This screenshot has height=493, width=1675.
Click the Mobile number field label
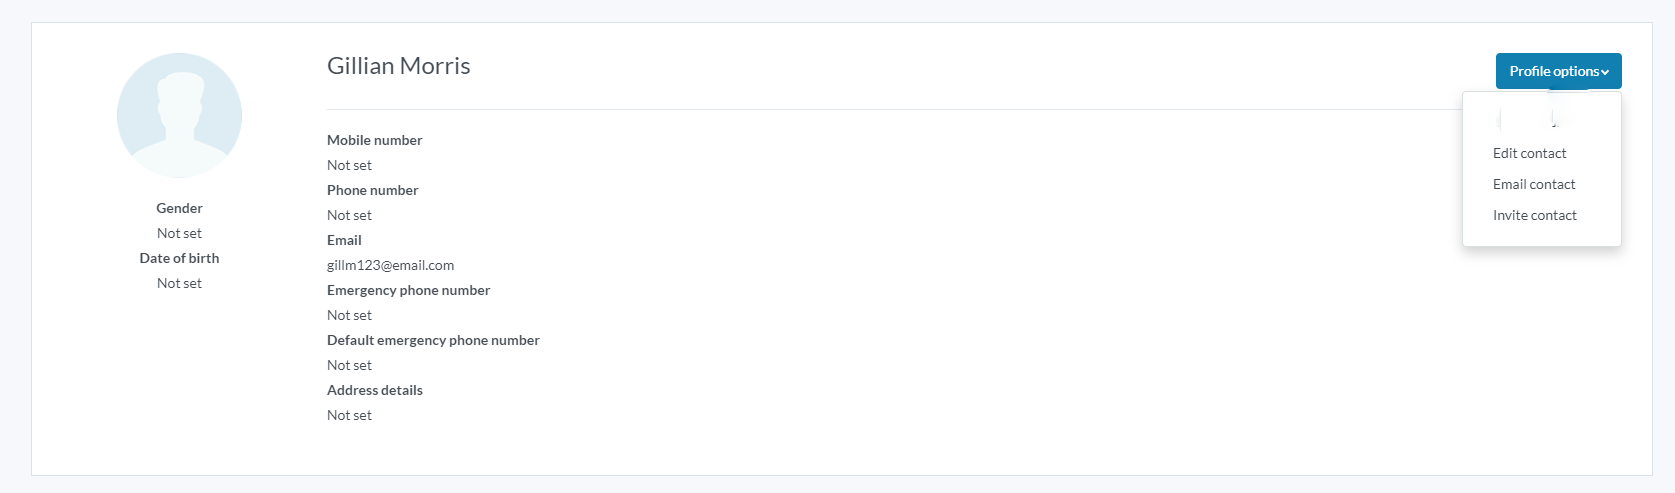point(374,140)
